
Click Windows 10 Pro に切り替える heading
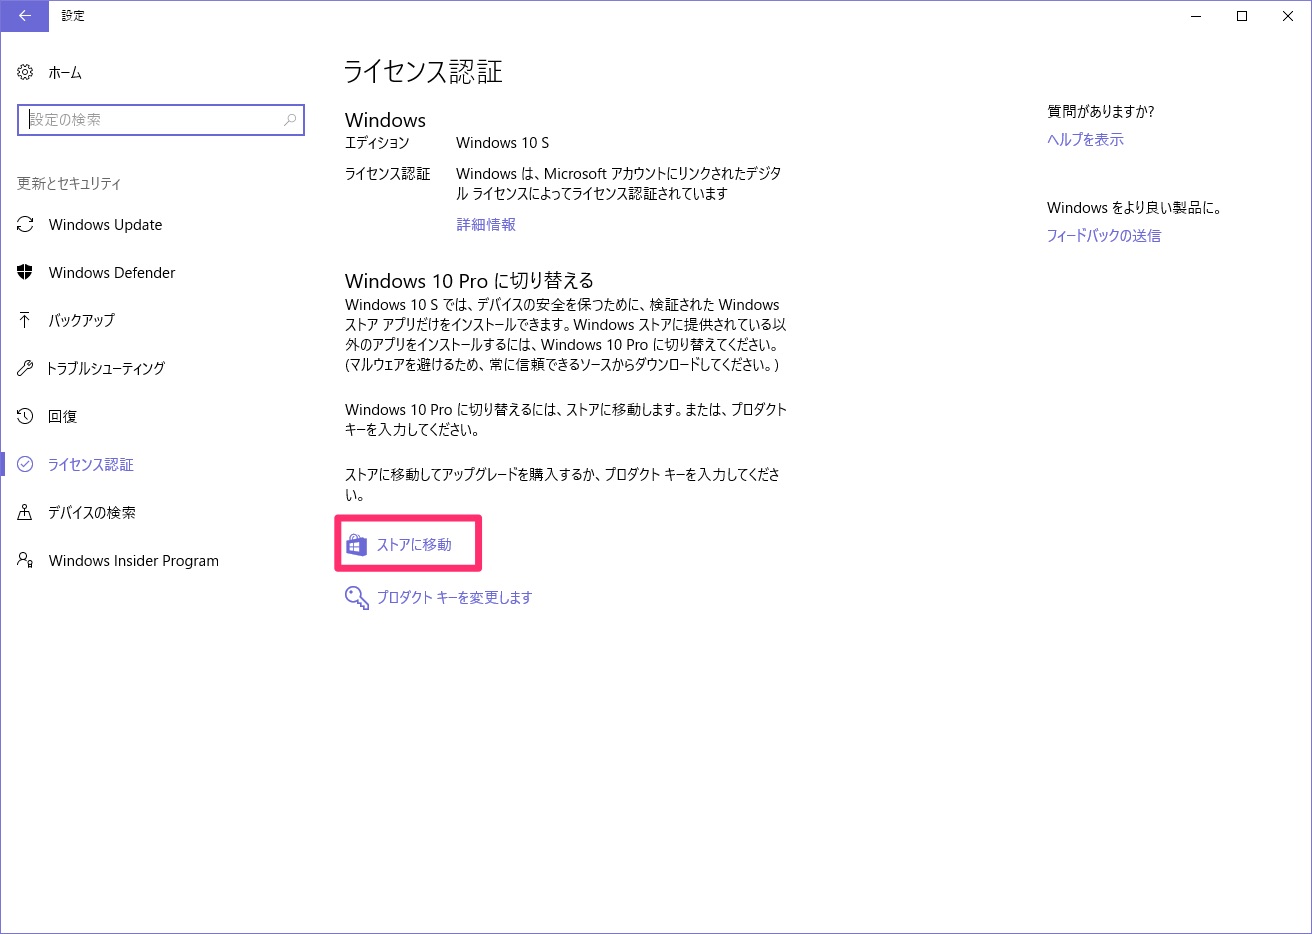tap(469, 281)
